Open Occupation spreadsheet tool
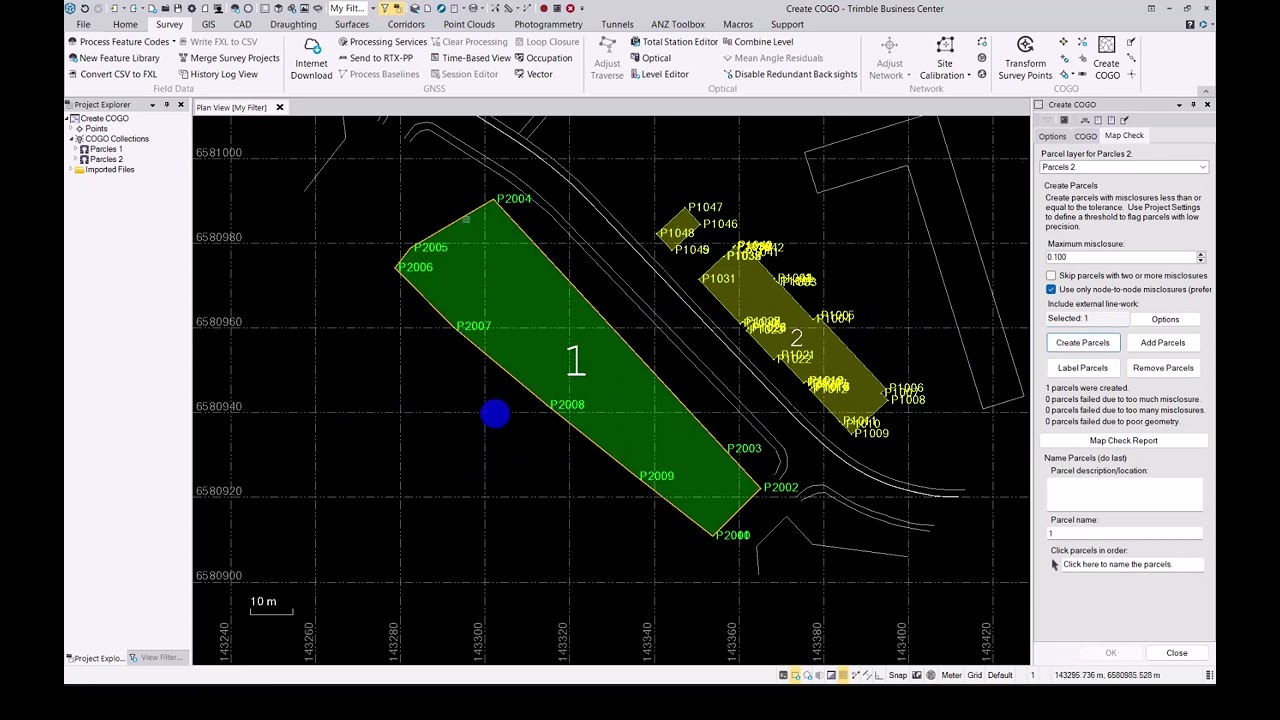This screenshot has height=720, width=1280. click(543, 58)
